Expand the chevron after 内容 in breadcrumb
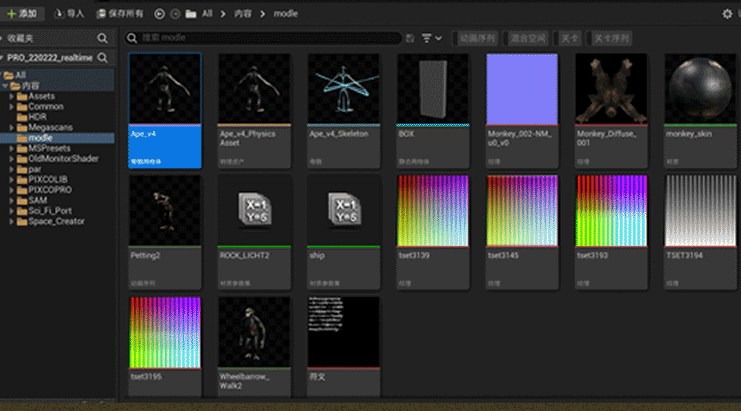 (x=263, y=14)
